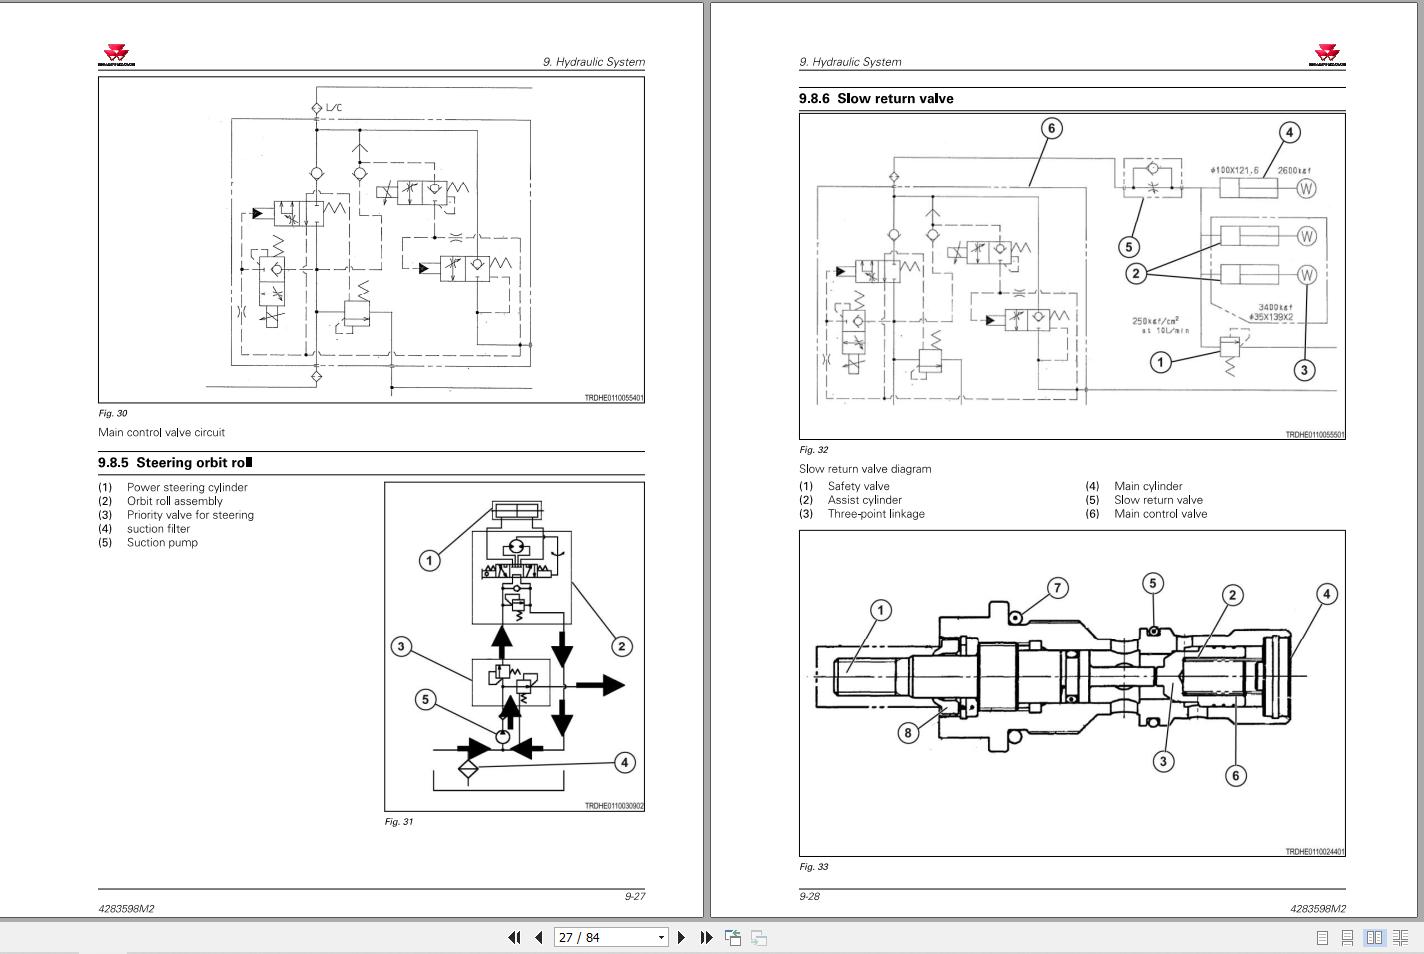
Task: Click the 9.8.5 Steering orbit roll heading
Action: coord(175,462)
